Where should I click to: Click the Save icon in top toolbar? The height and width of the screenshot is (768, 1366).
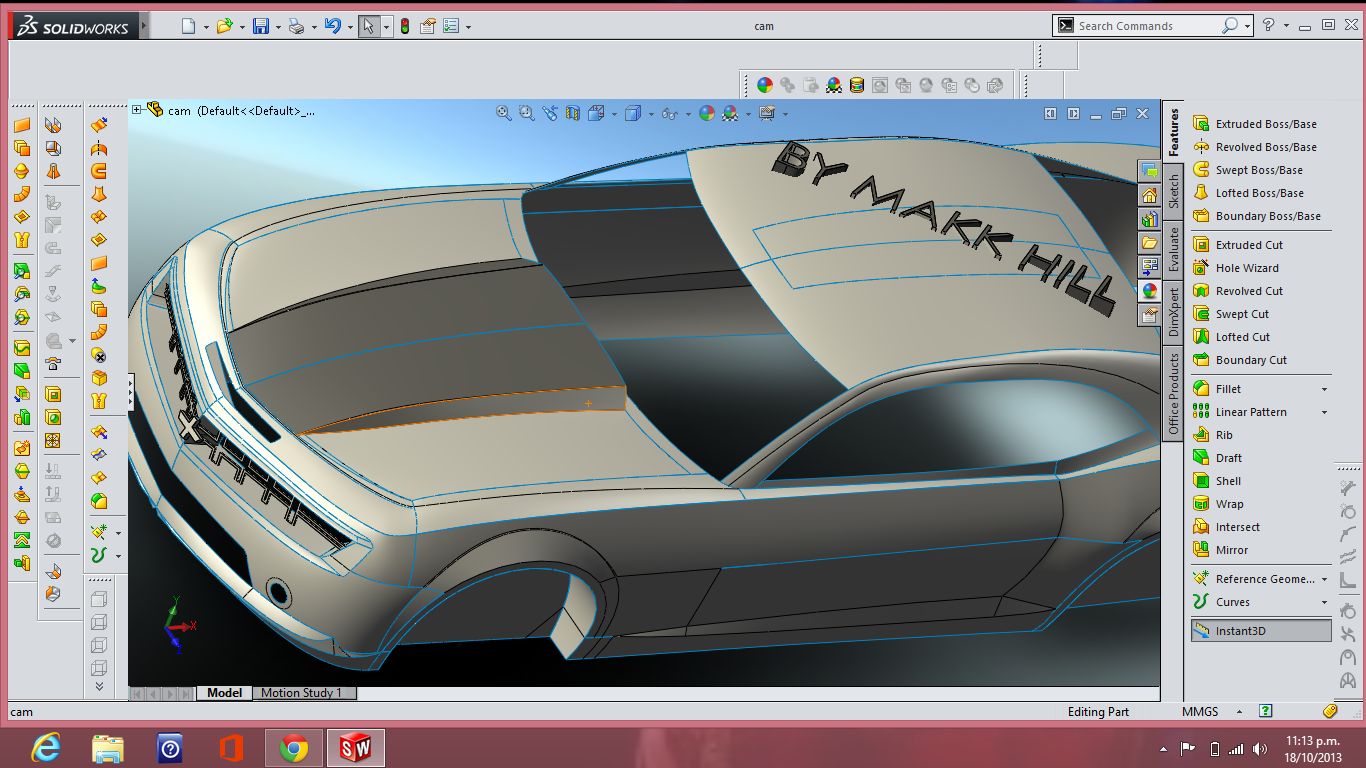tap(260, 27)
